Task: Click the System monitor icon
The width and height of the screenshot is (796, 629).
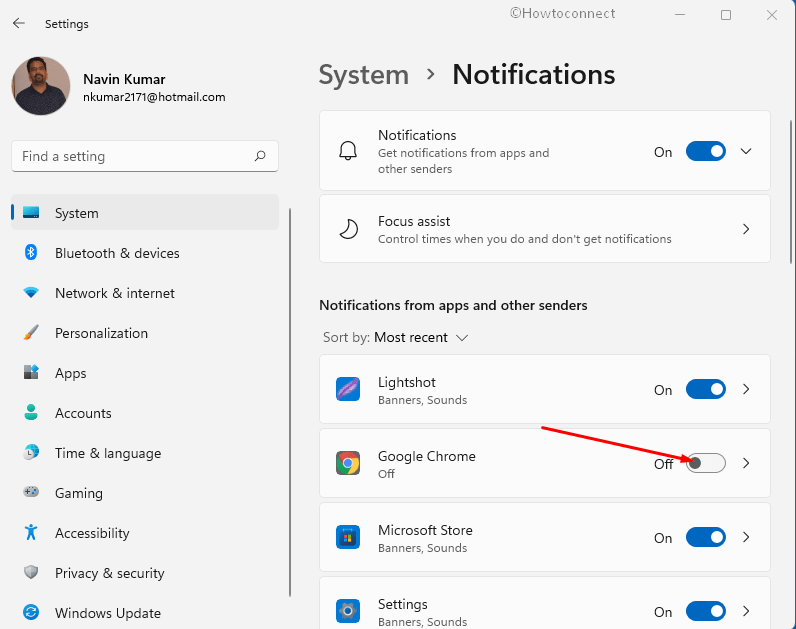Action: pos(31,212)
